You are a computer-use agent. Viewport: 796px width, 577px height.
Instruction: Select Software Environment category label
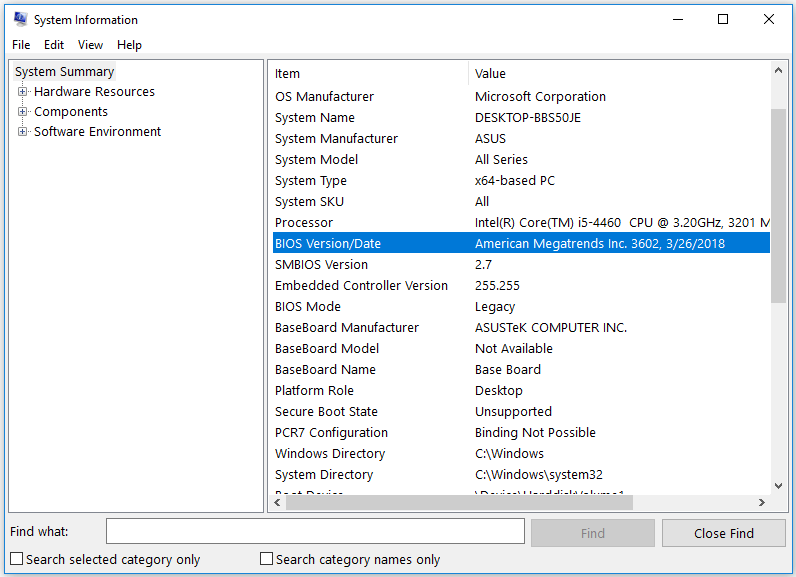(97, 131)
